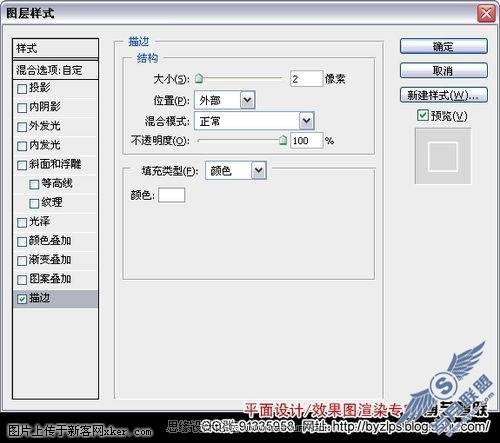
Task: Expand the 混合模式 blend mode dropdown
Action: 306,121
